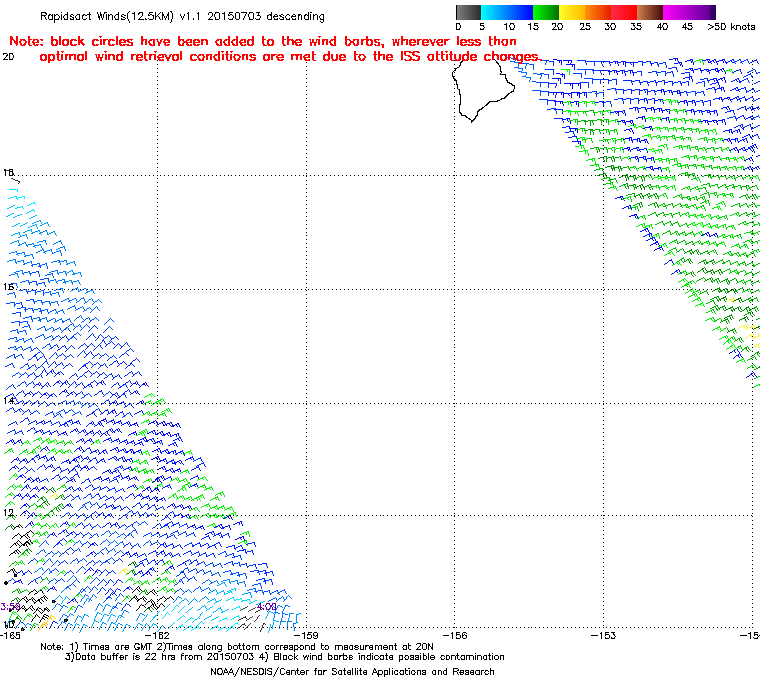Click the '20150703 descending' title text

point(266,16)
